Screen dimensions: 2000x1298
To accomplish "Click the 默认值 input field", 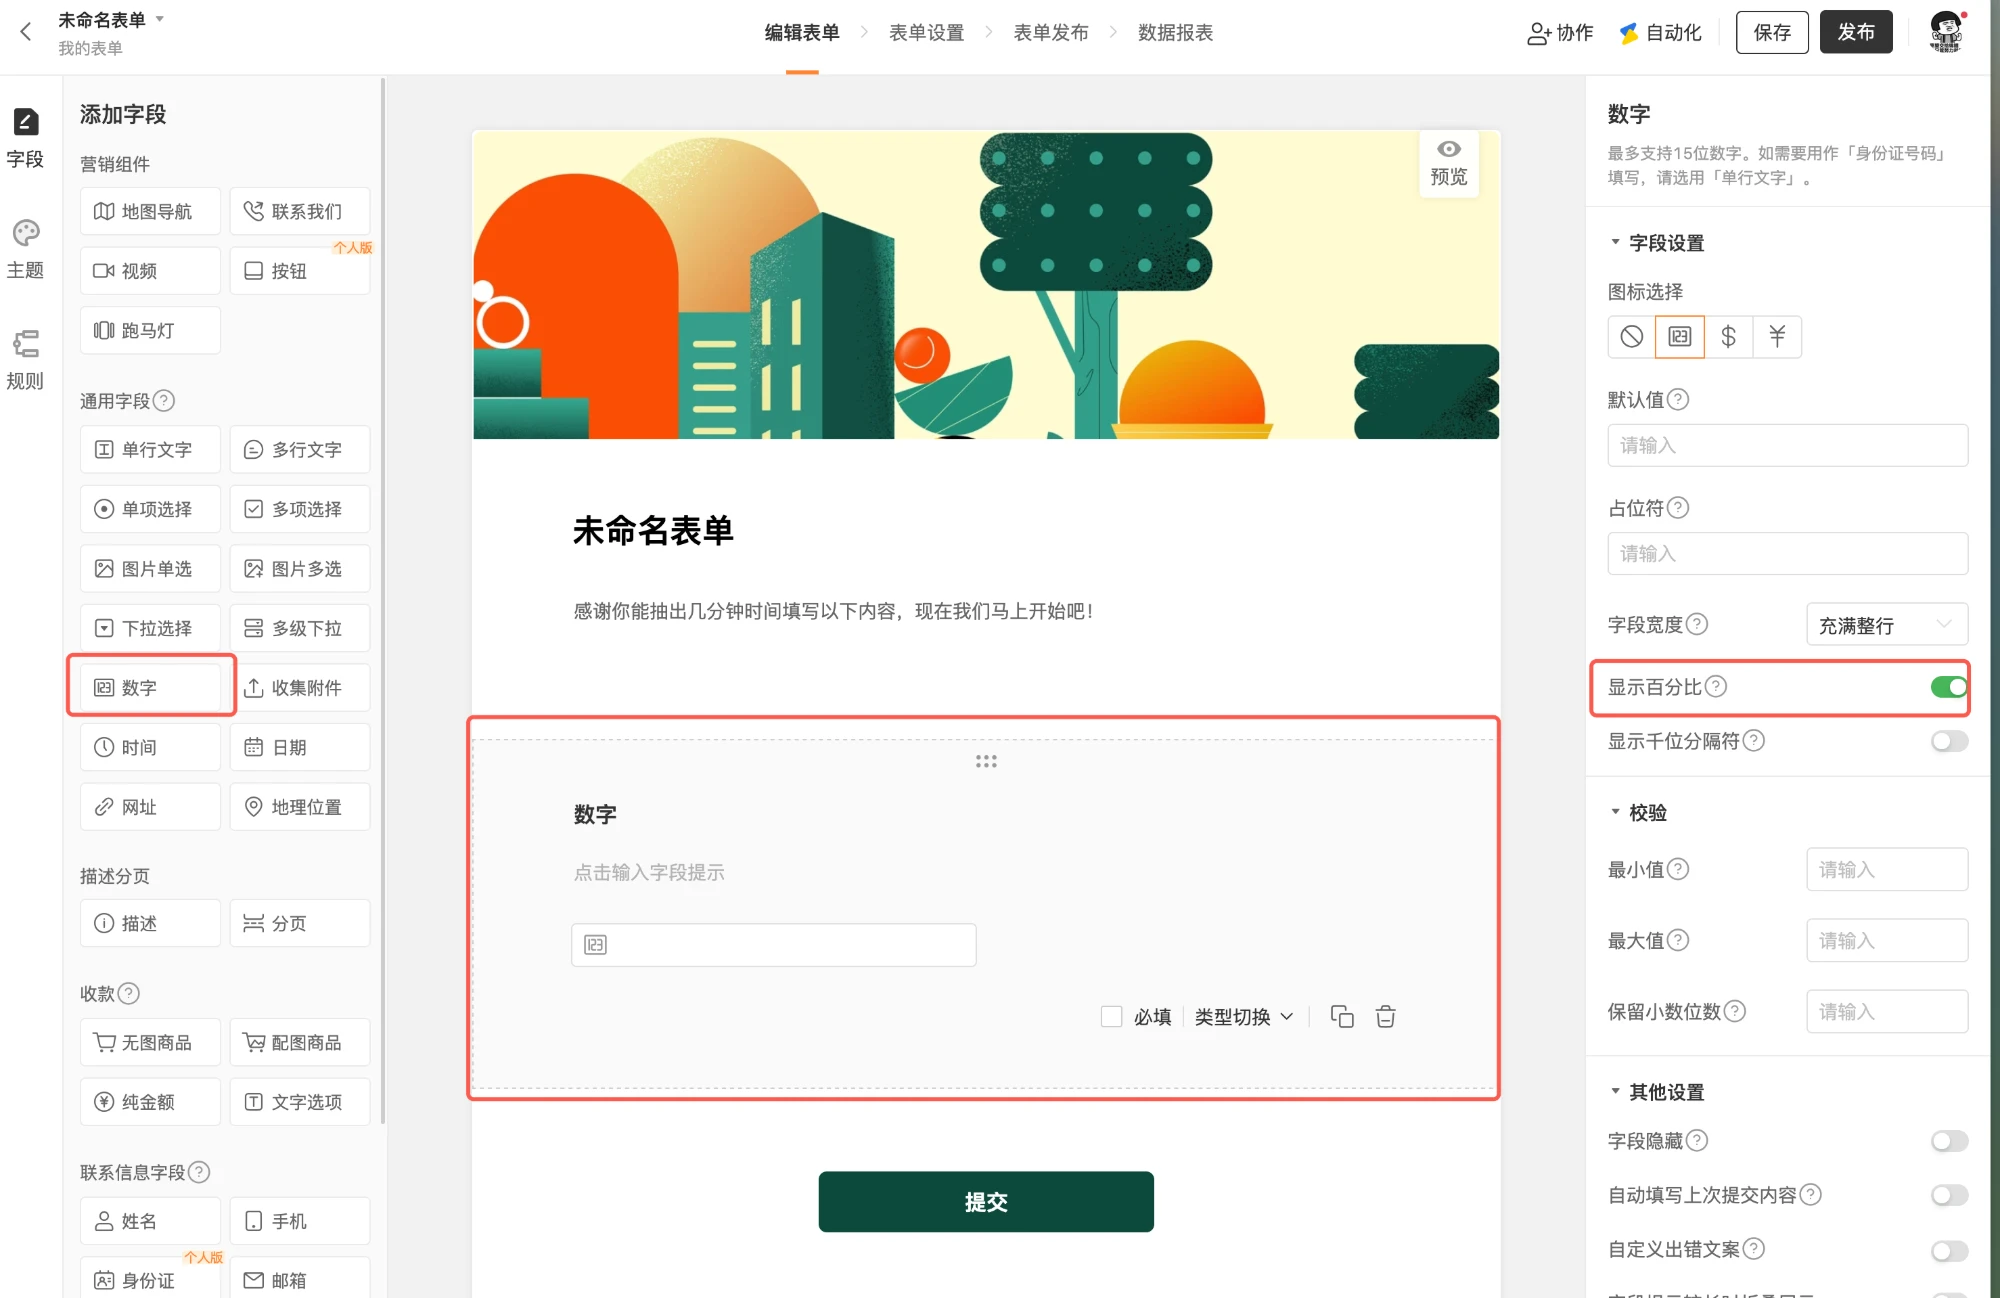I will (1788, 446).
